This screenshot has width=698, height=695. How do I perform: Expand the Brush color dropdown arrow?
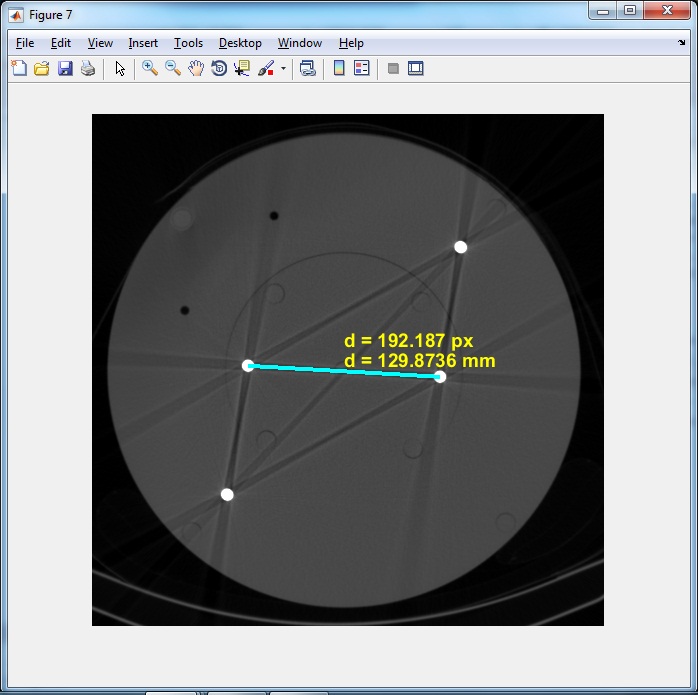pos(283,70)
